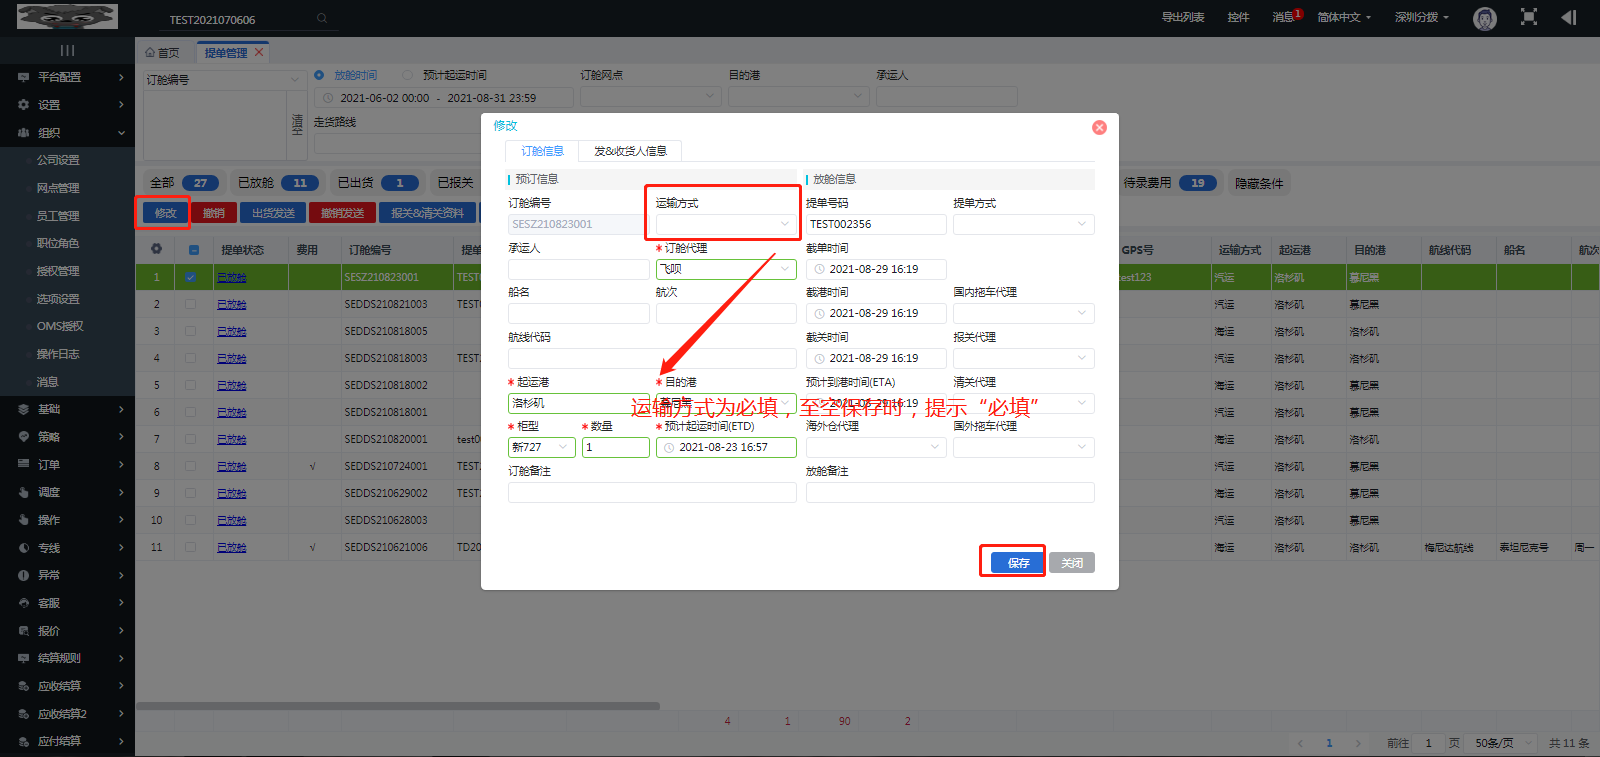Open the 运输方式 dropdown in the dialog
The image size is (1600, 757).
coord(725,224)
